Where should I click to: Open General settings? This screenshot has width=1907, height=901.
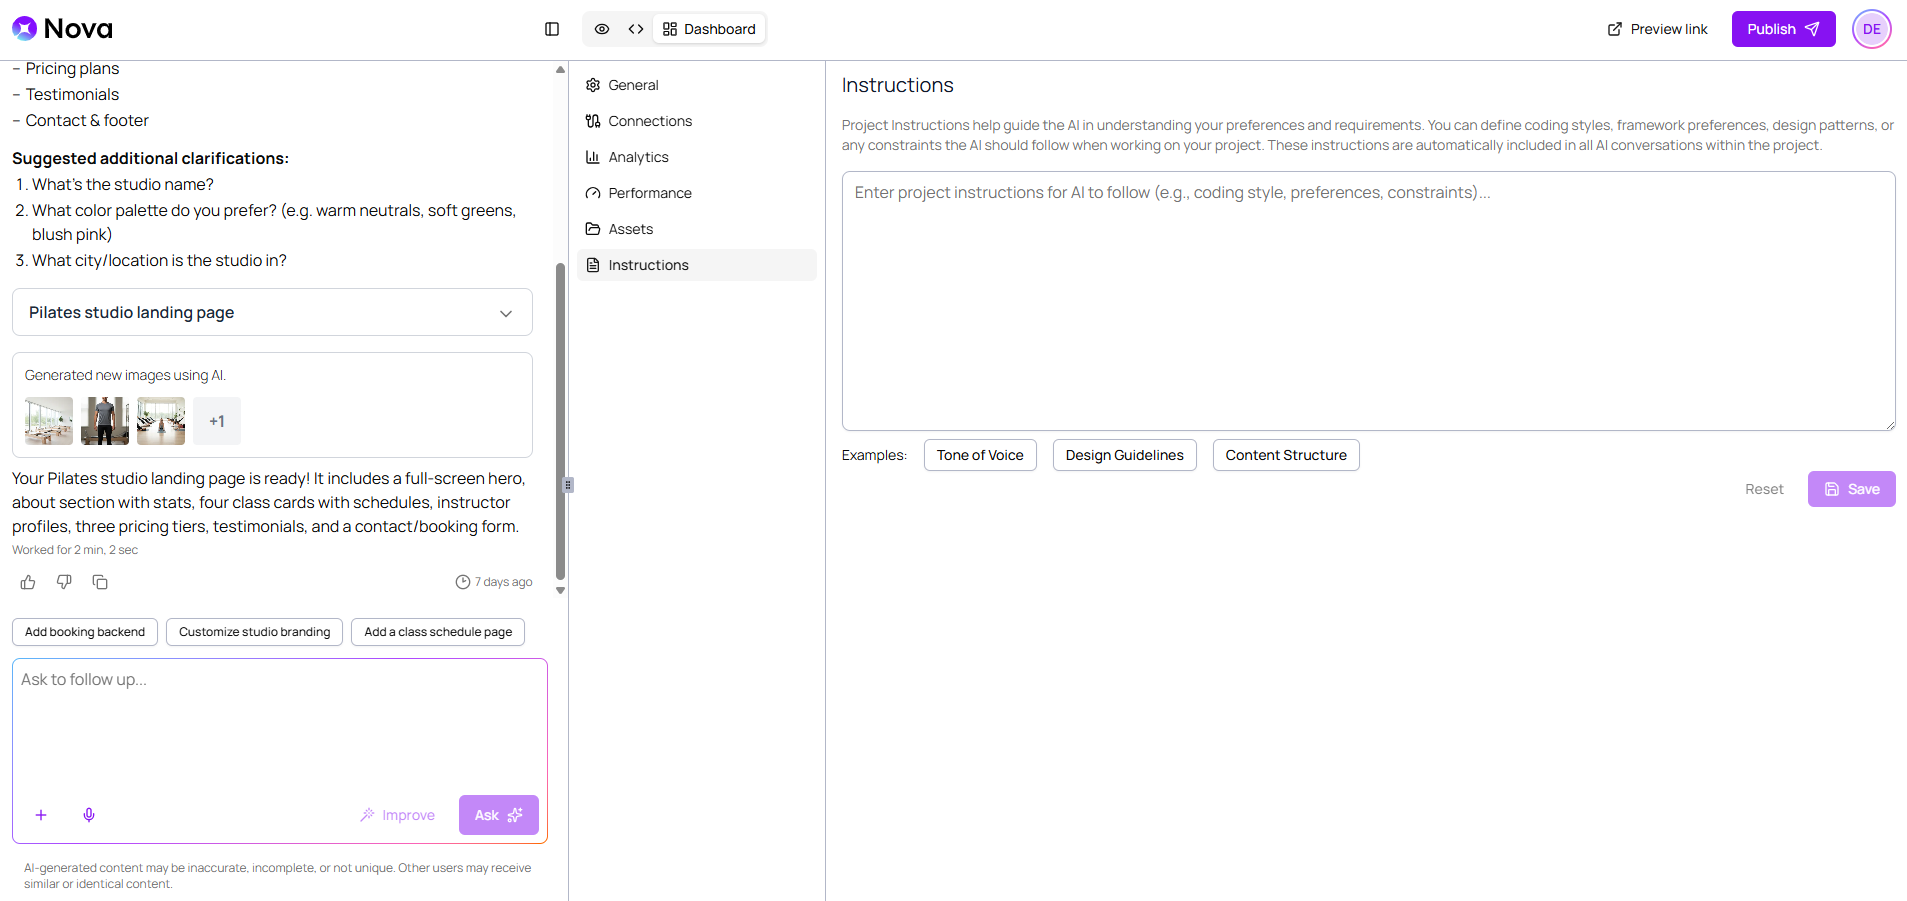tap(697, 85)
